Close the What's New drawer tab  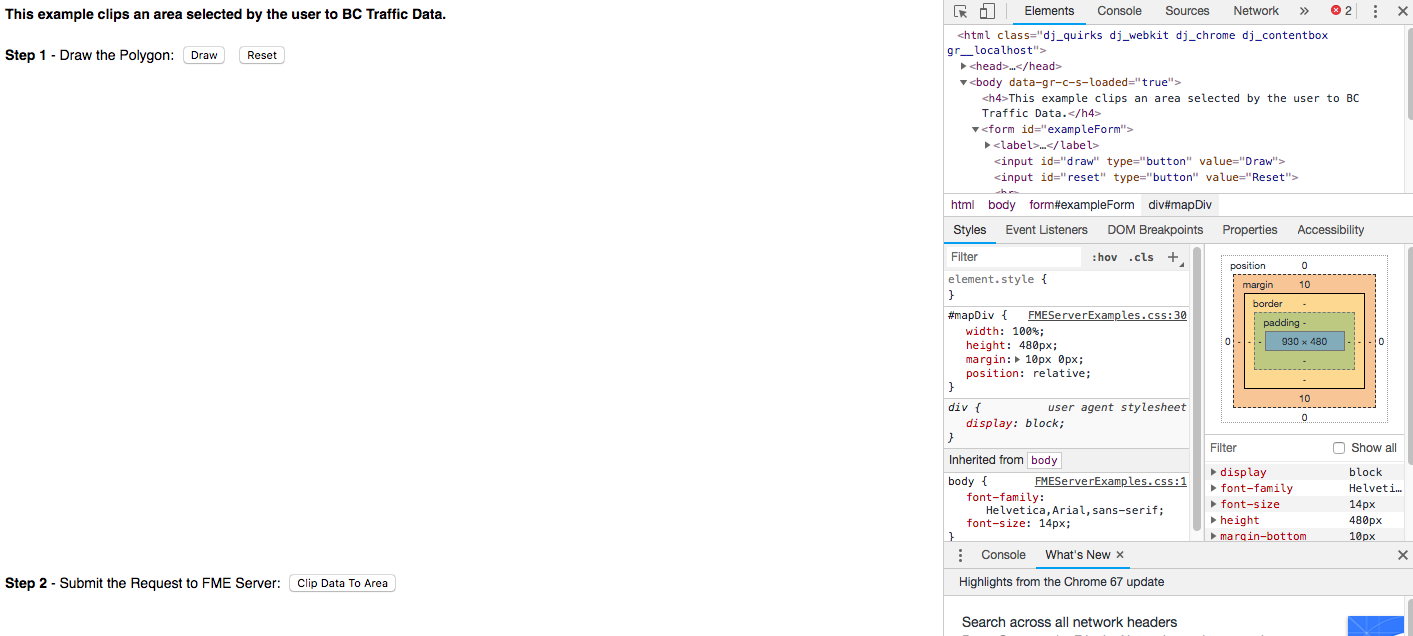(x=1120, y=555)
